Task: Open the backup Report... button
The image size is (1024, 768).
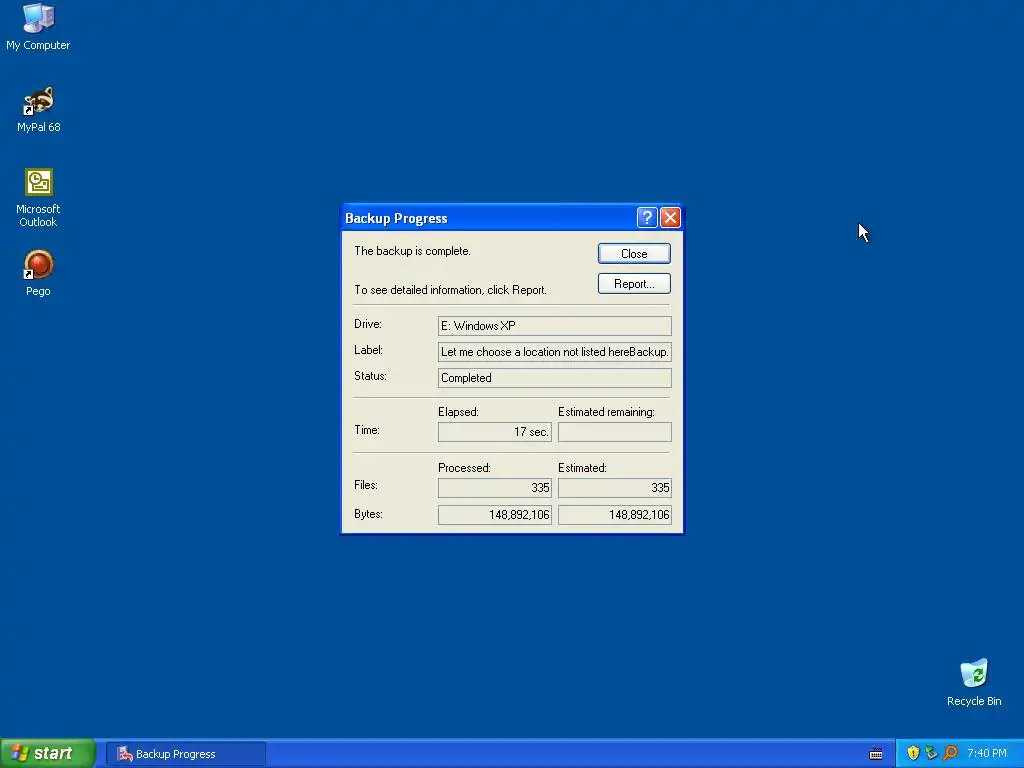Action: click(633, 283)
